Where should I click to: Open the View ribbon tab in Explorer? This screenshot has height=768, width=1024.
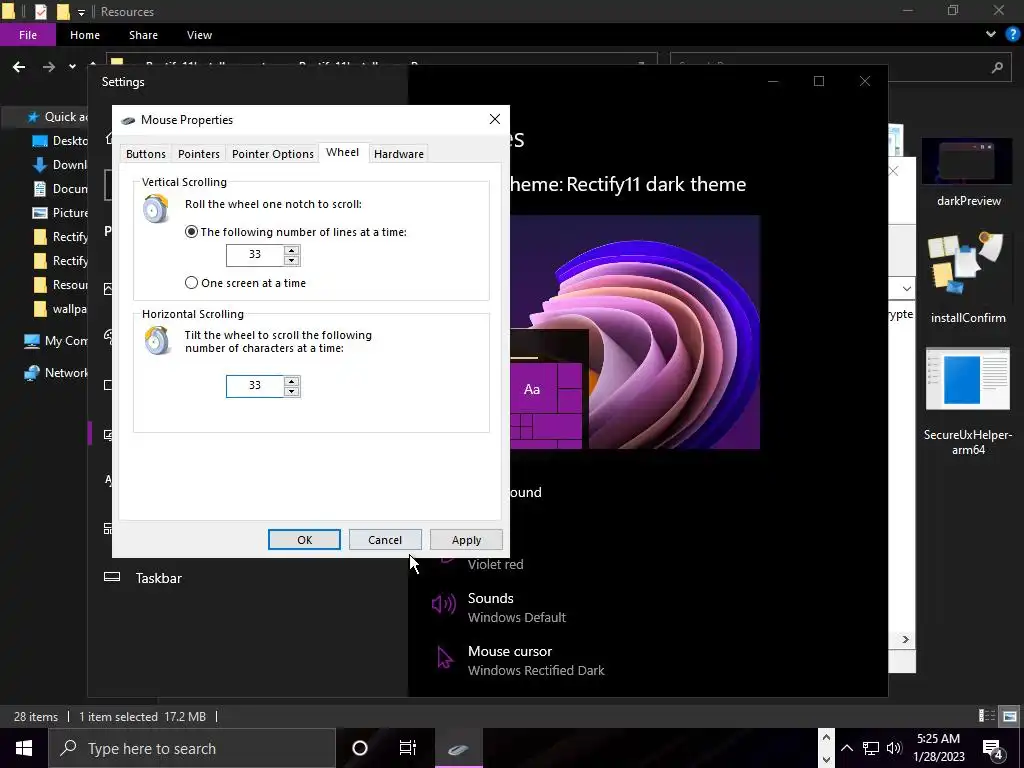pyautogui.click(x=199, y=35)
